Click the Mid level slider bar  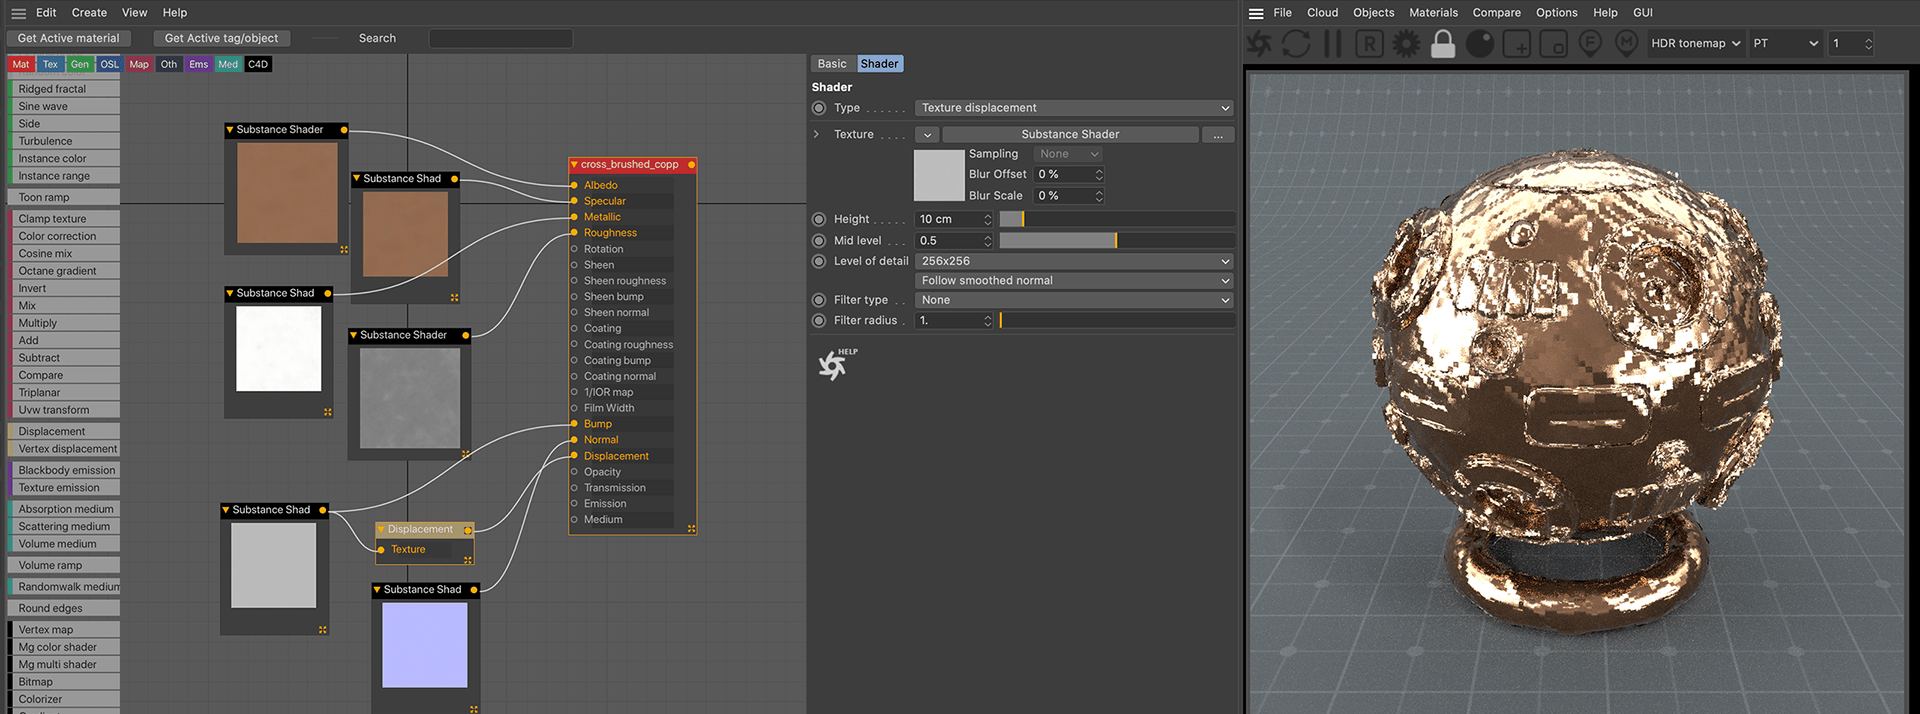[1116, 241]
